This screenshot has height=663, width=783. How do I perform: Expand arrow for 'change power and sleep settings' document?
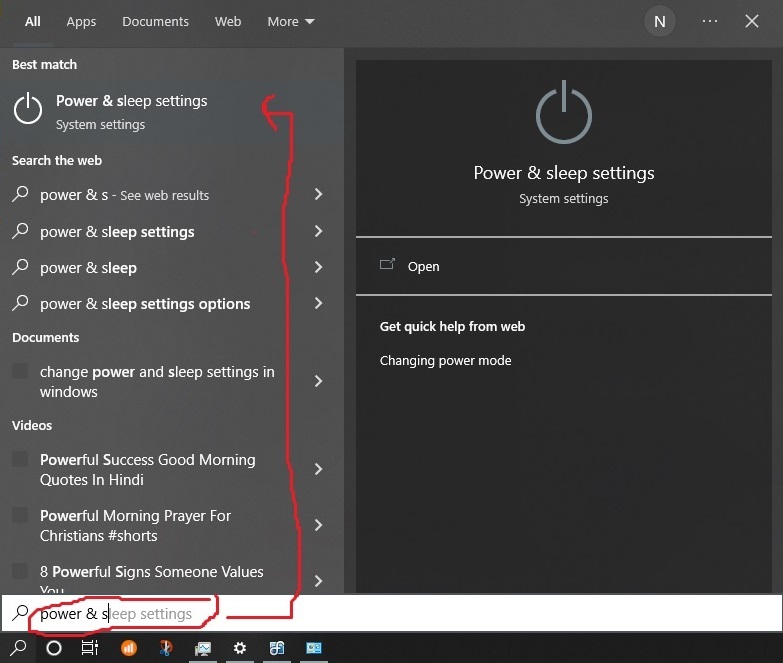pos(319,381)
